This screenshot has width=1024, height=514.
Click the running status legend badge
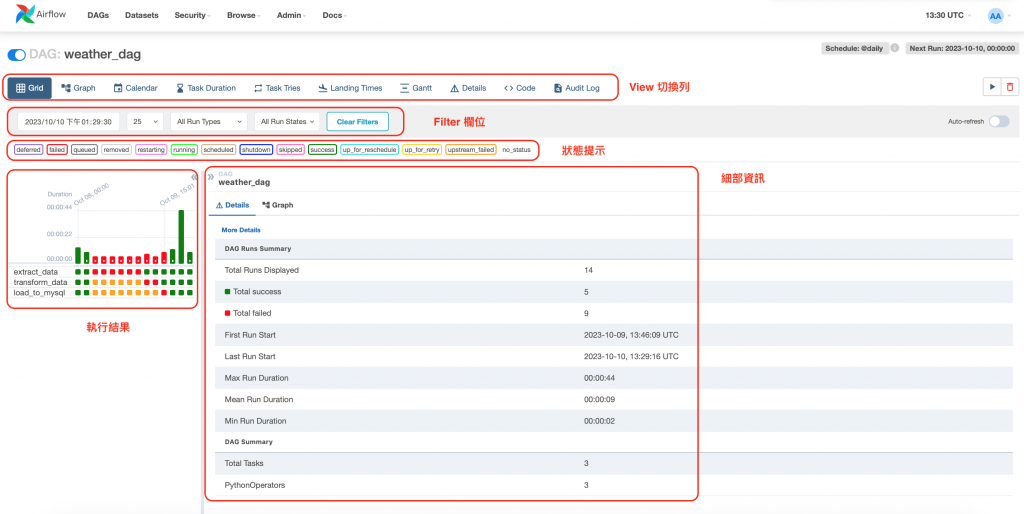click(x=184, y=150)
